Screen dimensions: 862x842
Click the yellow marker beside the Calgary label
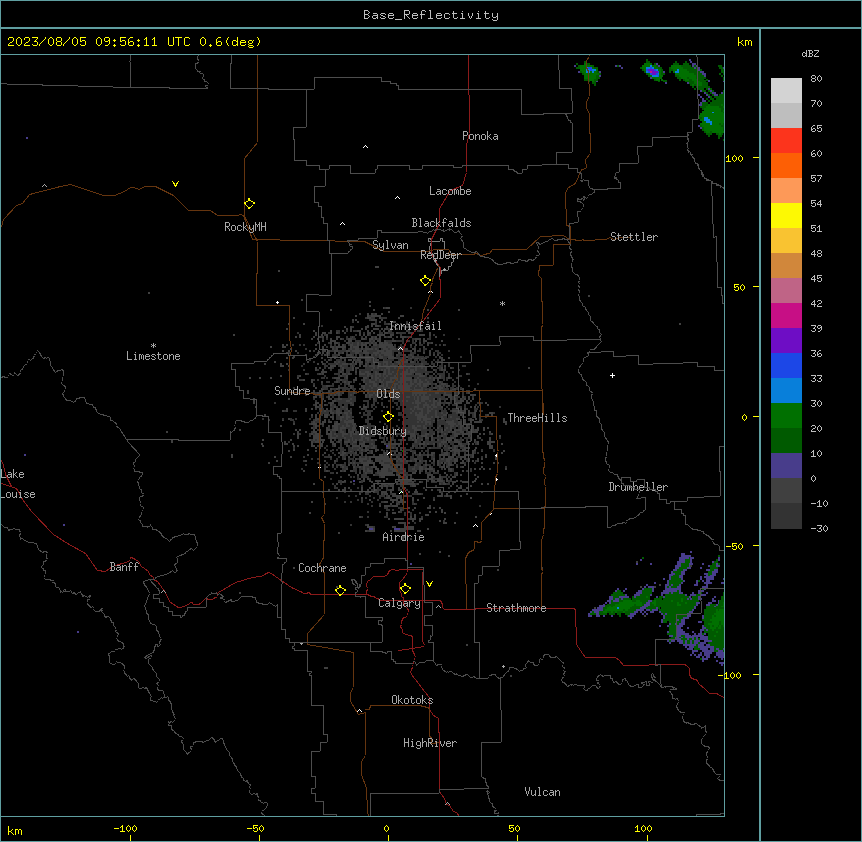click(x=405, y=589)
